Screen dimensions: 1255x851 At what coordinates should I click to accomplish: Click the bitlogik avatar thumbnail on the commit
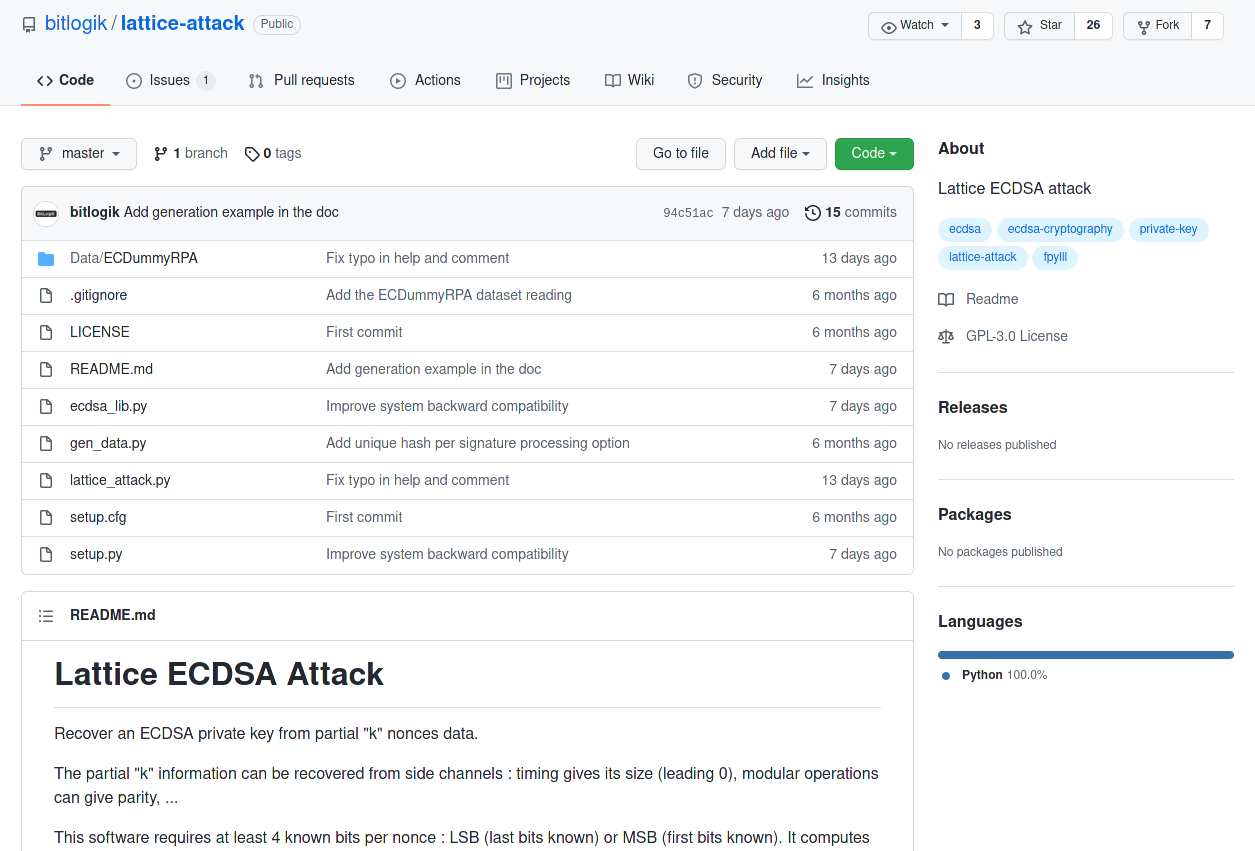pos(46,212)
